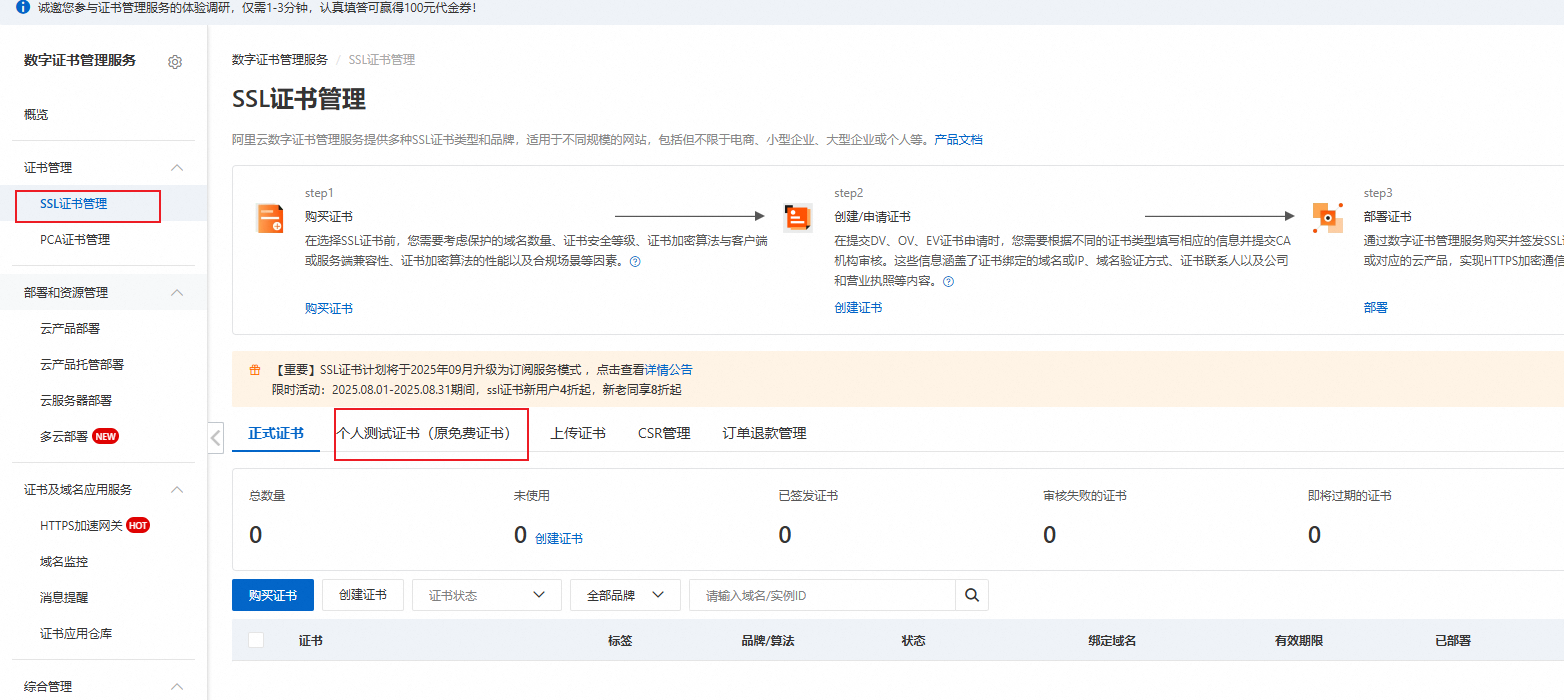Click the 证书 column header
This screenshot has width=1564, height=700.
click(311, 640)
